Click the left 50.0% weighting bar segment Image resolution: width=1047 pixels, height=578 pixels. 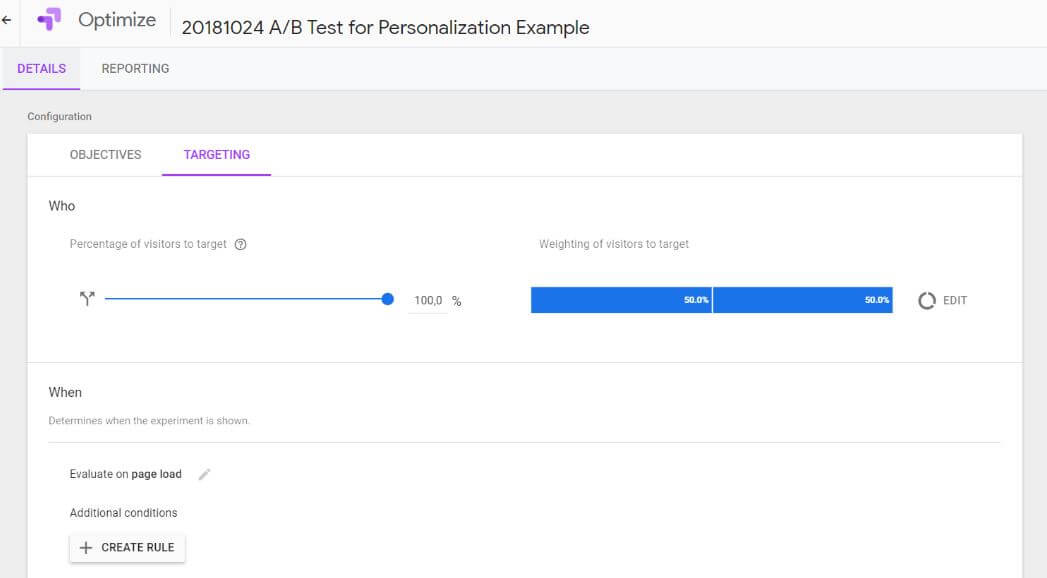click(x=621, y=300)
